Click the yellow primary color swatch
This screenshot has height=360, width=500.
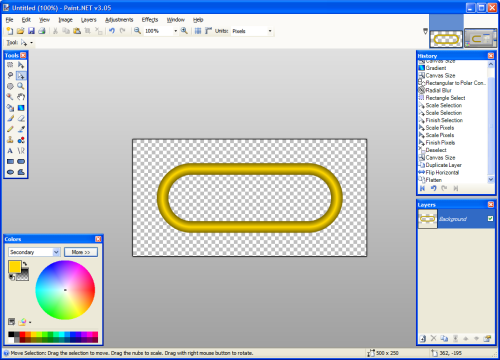tap(15, 267)
